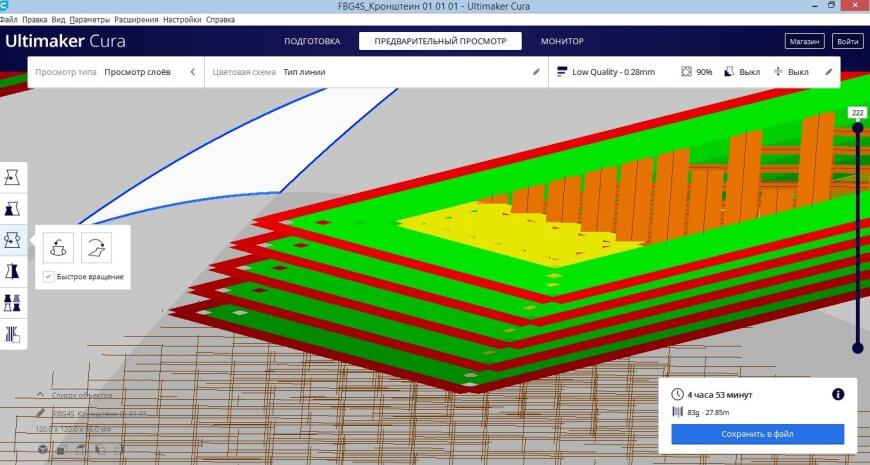Image resolution: width=870 pixels, height=465 pixels.
Task: Click the right side view icon
Action: 119,449
